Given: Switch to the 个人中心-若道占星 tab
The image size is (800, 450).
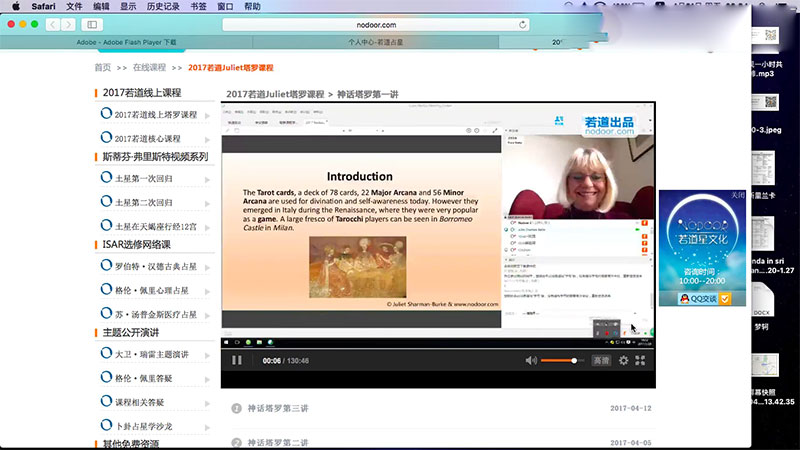Looking at the screenshot, I should pyautogui.click(x=376, y=42).
